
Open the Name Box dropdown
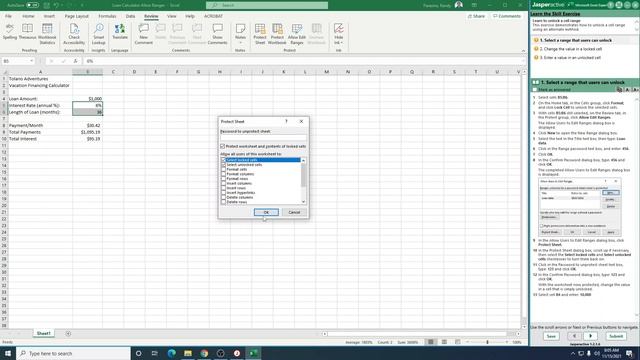pos(31,61)
